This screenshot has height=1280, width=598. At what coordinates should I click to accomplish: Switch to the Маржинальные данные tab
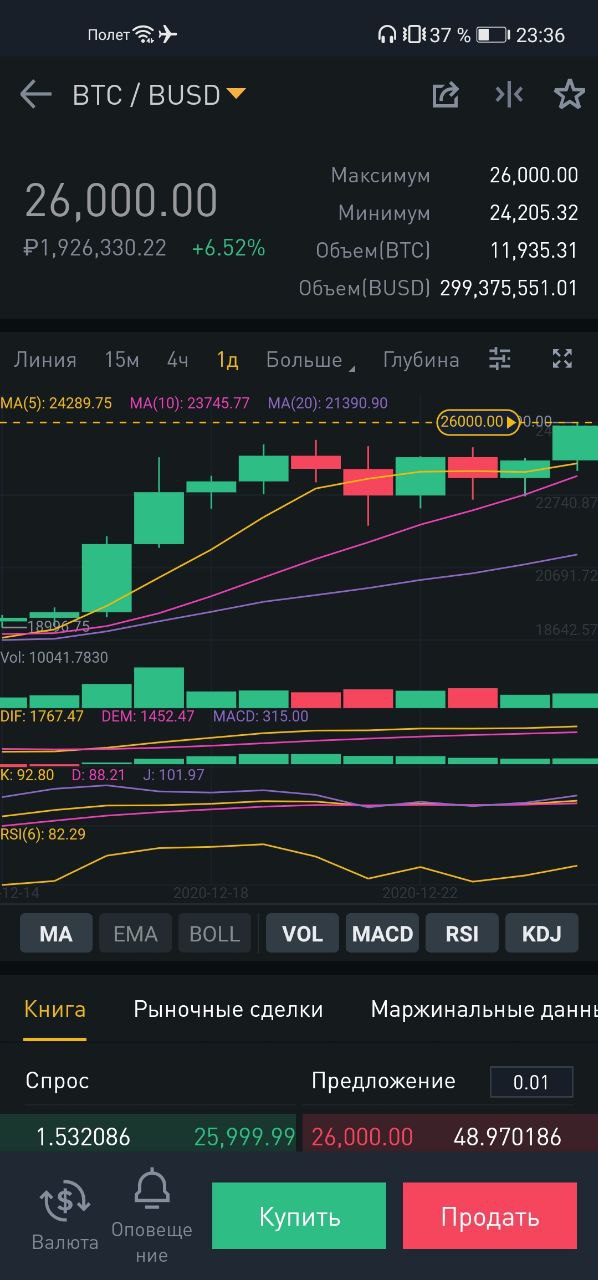[484, 1009]
